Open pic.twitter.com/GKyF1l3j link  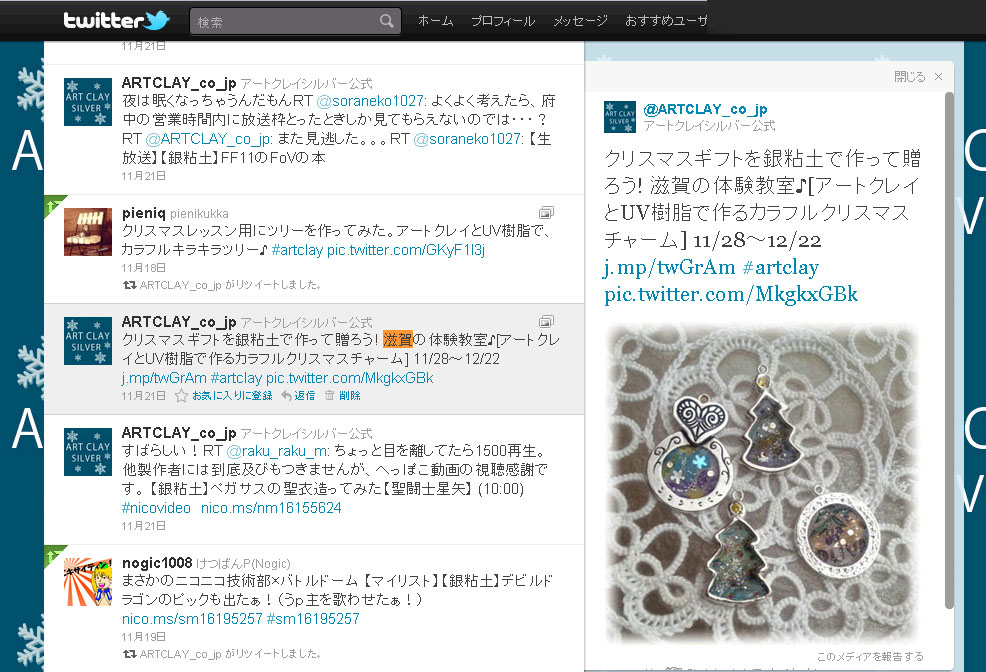(x=406, y=250)
